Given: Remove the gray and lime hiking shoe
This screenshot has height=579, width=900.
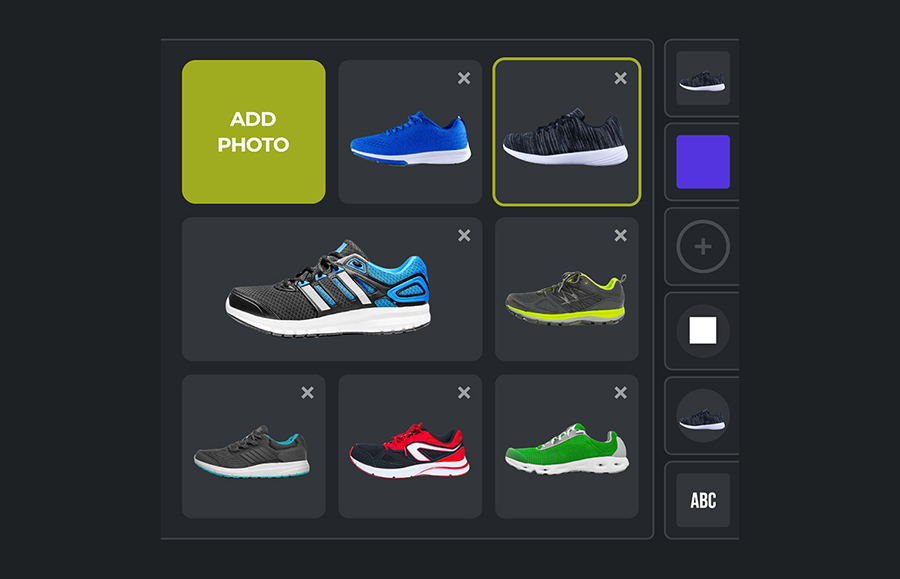Looking at the screenshot, I should click(x=620, y=235).
